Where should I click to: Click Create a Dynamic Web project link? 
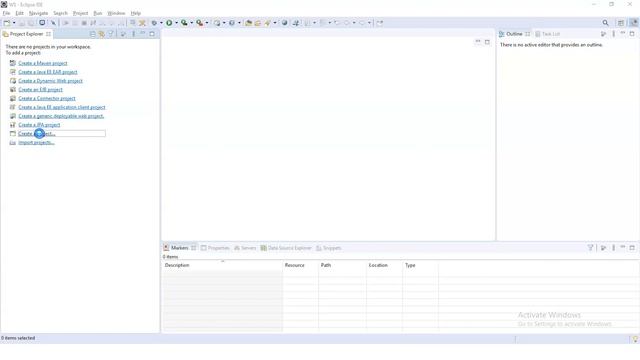click(50, 81)
